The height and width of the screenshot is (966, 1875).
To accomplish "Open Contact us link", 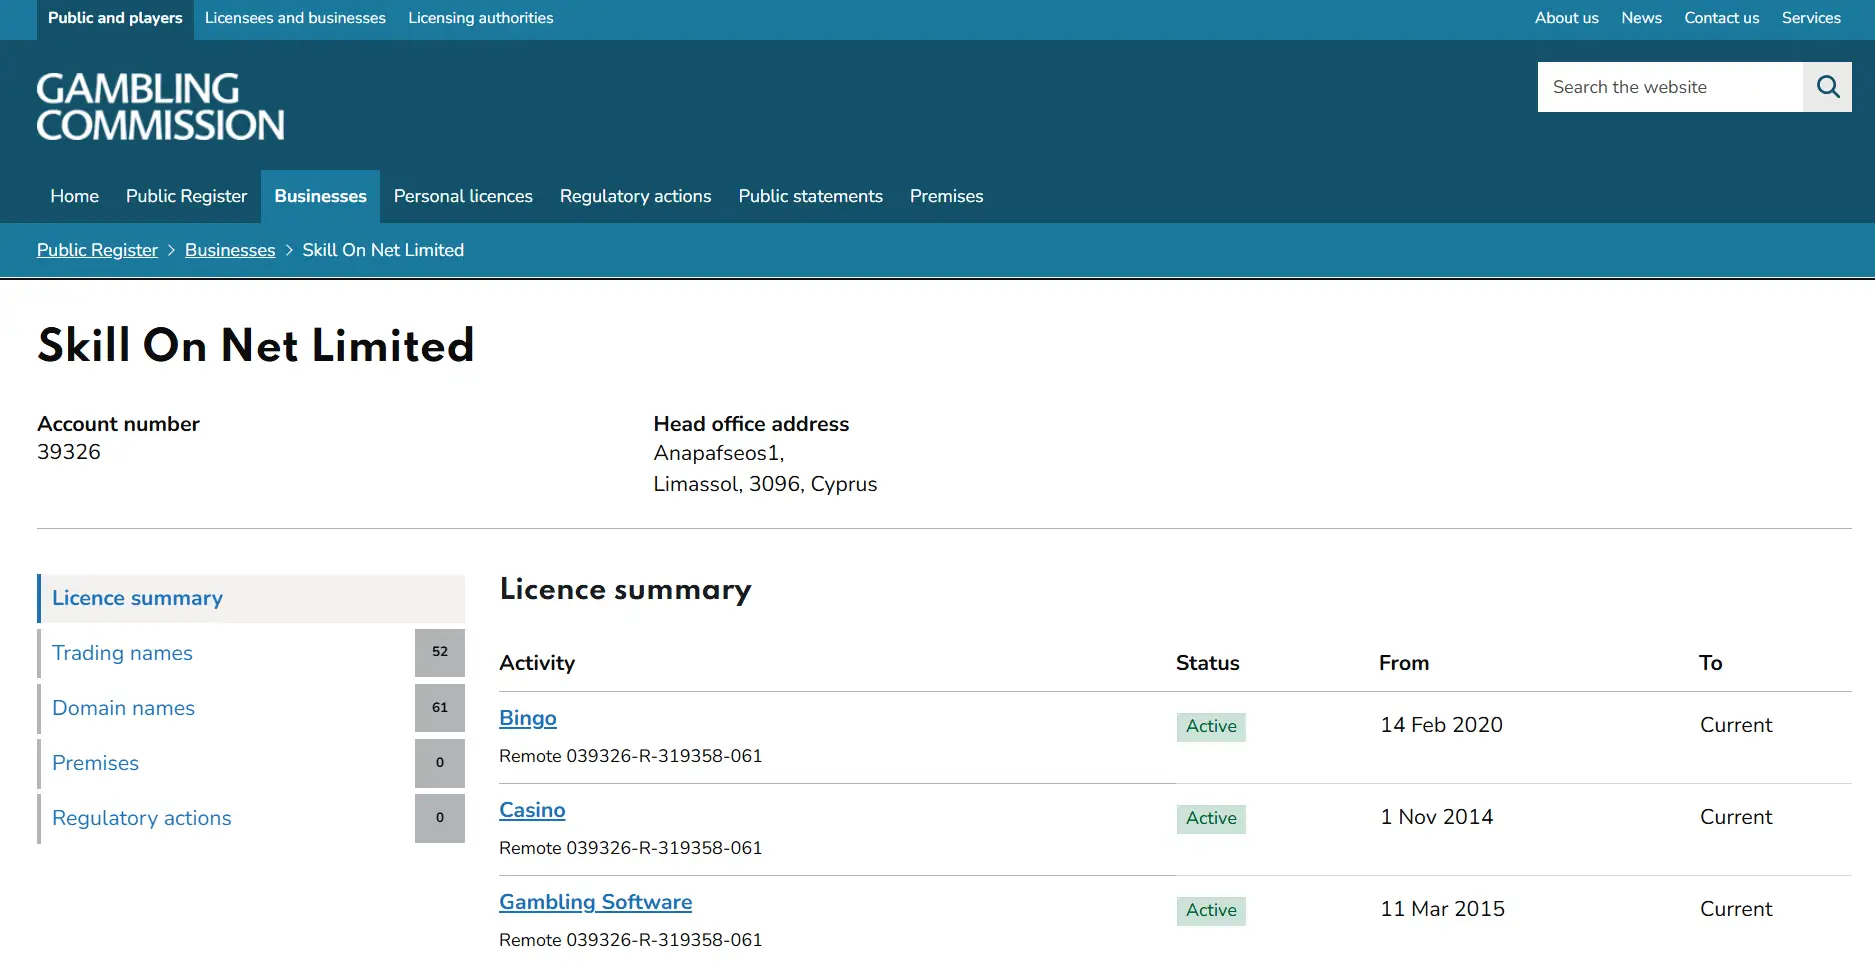I will coord(1721,18).
